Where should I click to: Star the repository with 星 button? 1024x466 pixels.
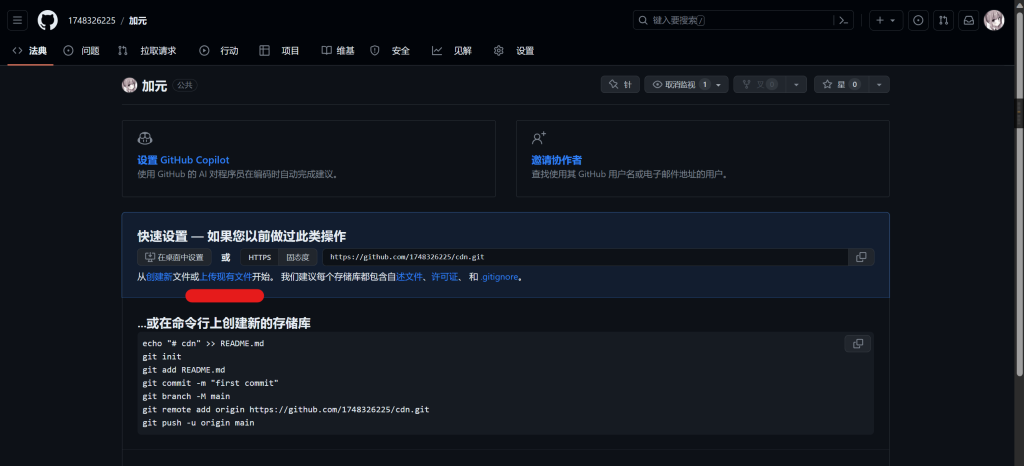841,85
